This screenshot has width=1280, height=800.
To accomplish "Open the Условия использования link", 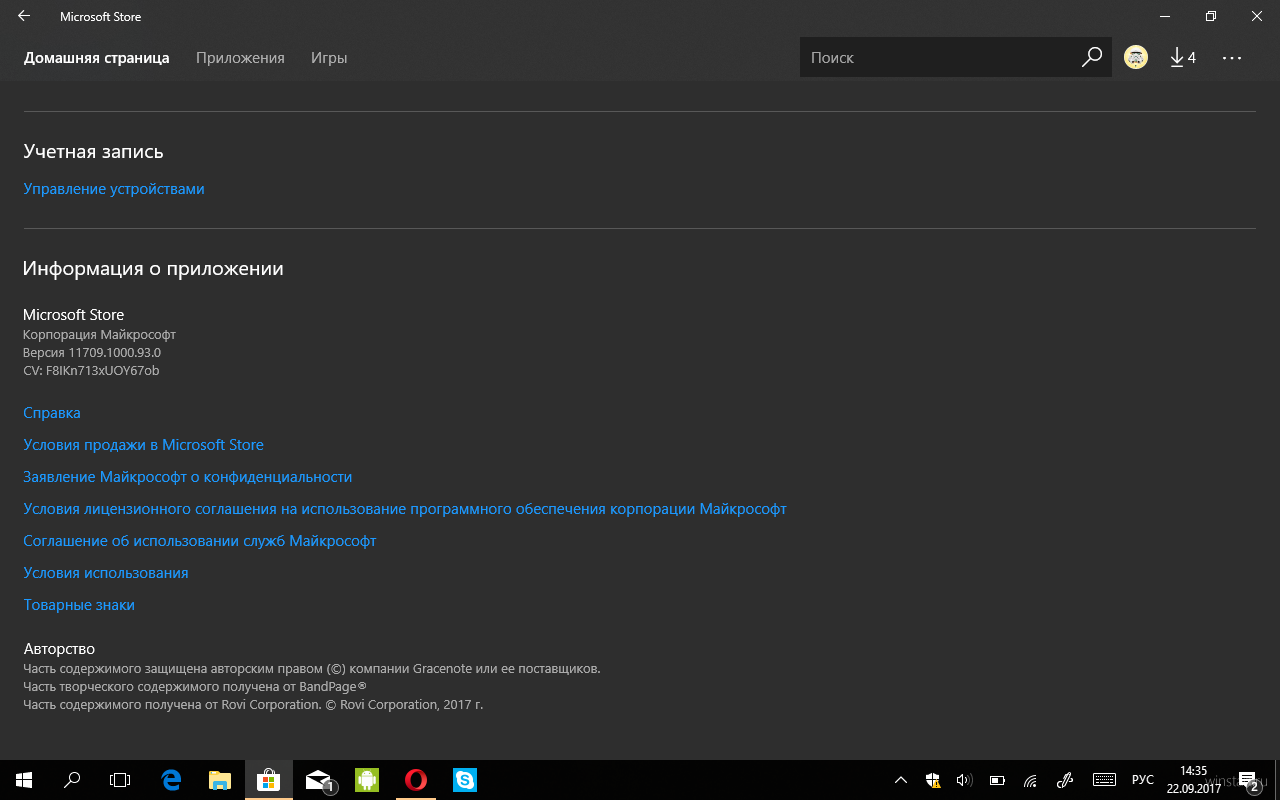I will coord(106,573).
